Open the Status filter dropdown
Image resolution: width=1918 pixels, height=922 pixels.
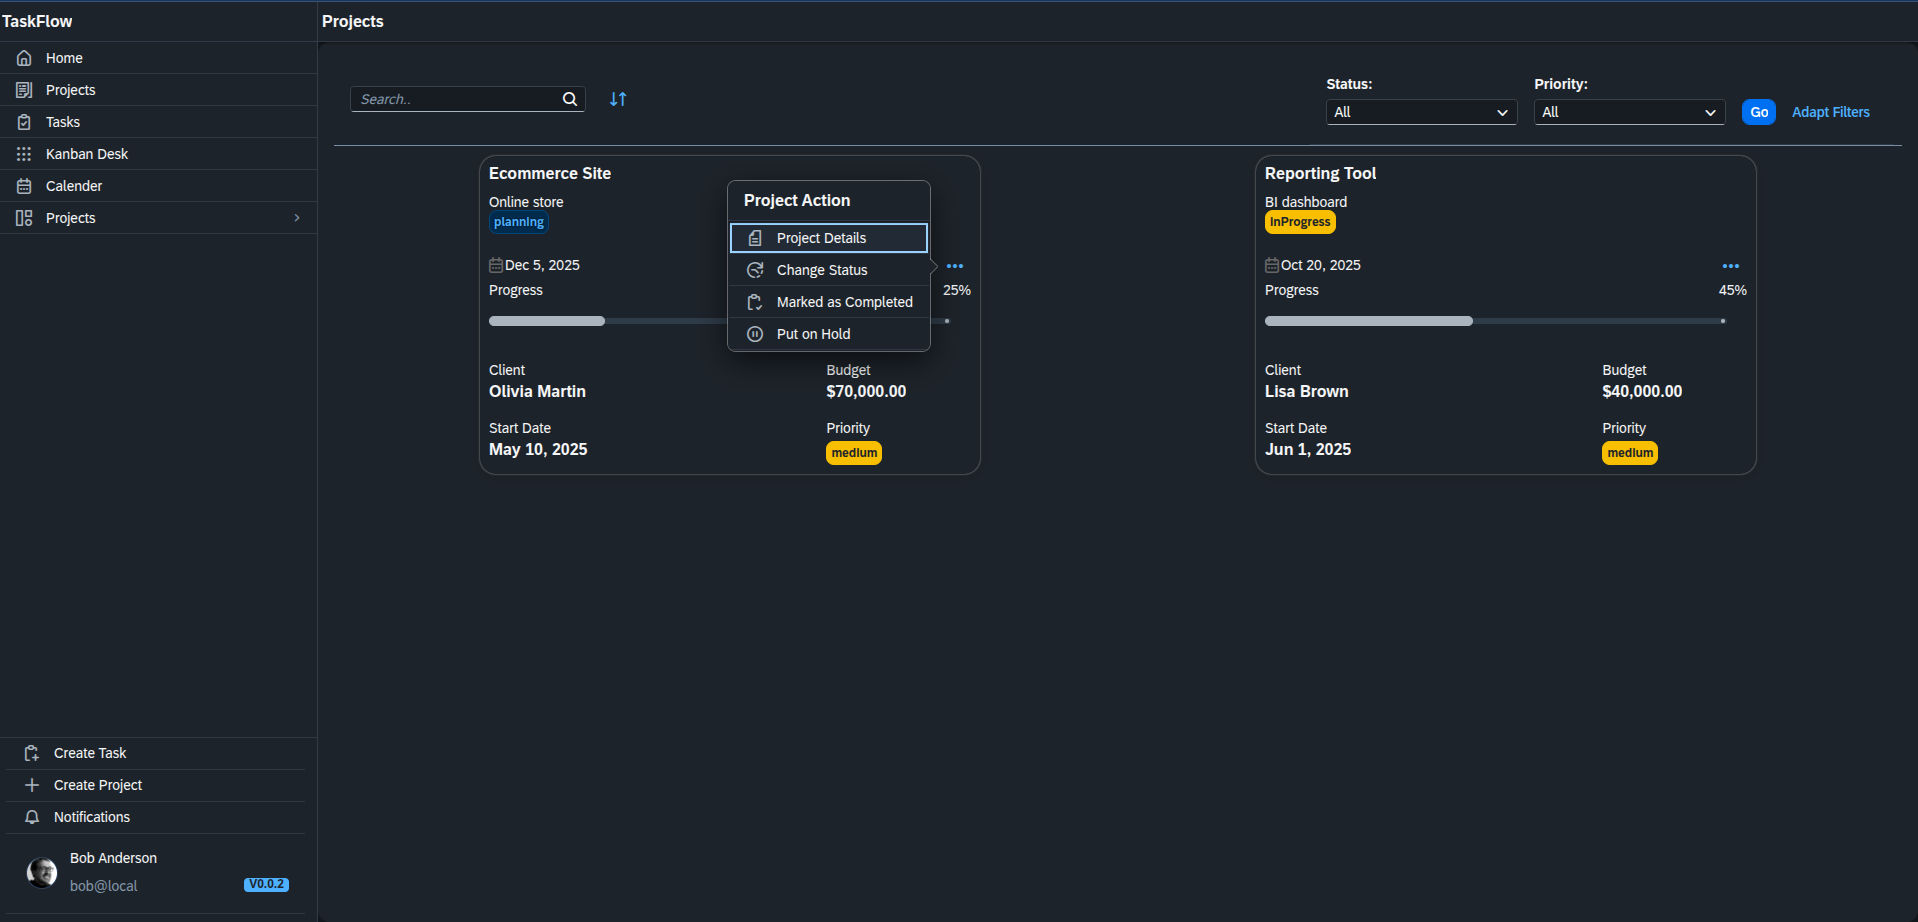click(x=1421, y=112)
